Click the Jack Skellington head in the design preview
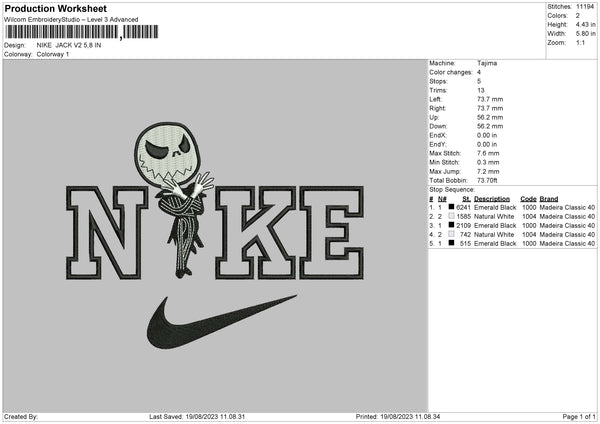This screenshot has height=424, width=600. pos(168,153)
